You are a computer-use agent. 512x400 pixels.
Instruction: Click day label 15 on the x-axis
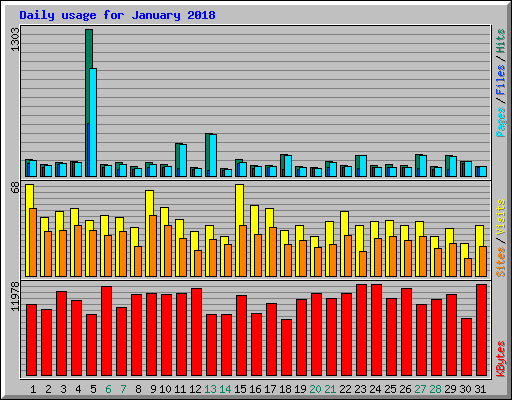tap(240, 389)
